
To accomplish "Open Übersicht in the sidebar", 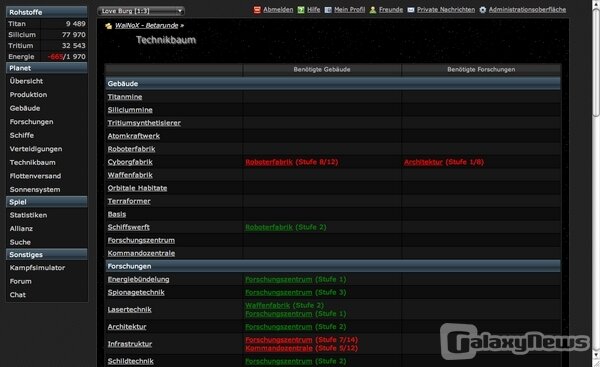I will pyautogui.click(x=26, y=81).
